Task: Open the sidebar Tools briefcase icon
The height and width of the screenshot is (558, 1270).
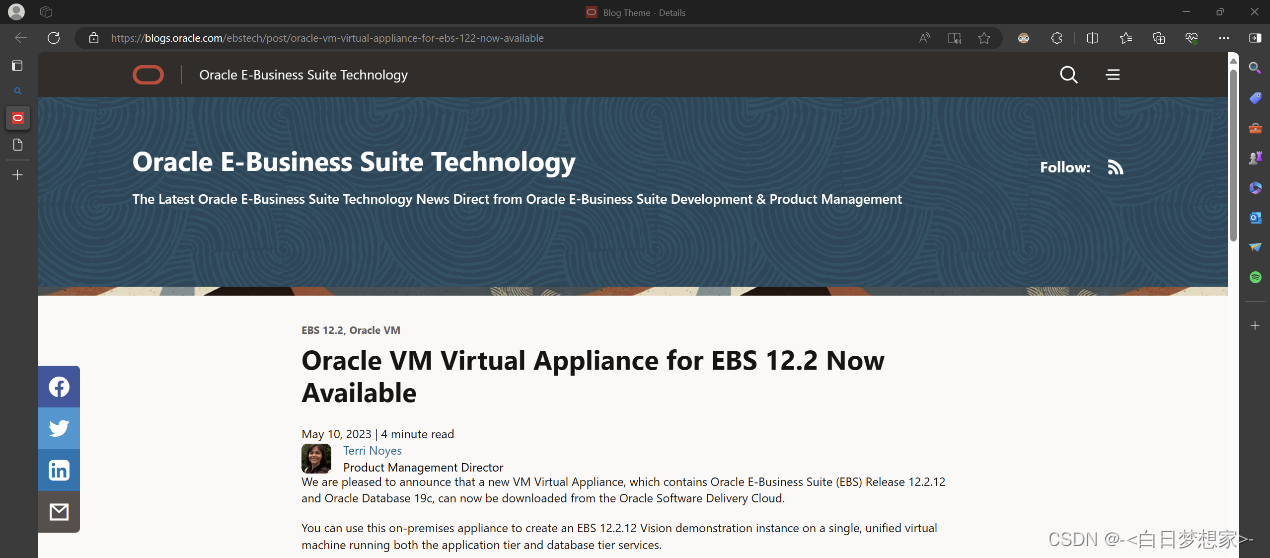Action: tap(1255, 128)
